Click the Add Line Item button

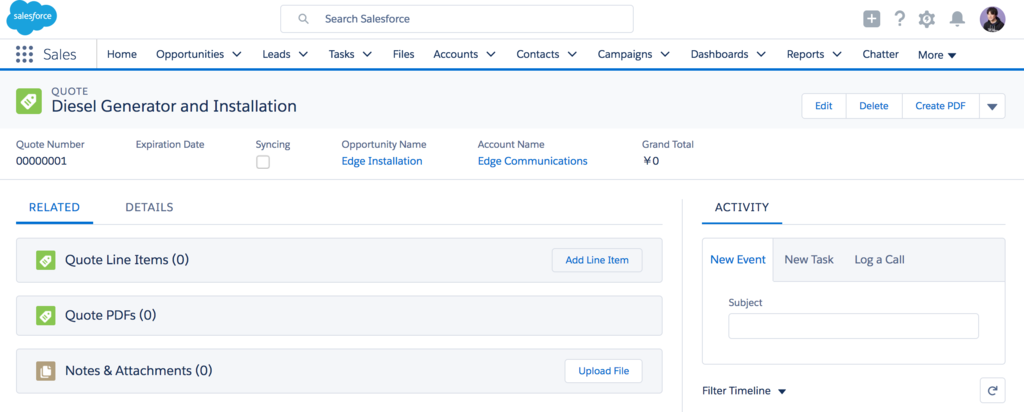(597, 260)
